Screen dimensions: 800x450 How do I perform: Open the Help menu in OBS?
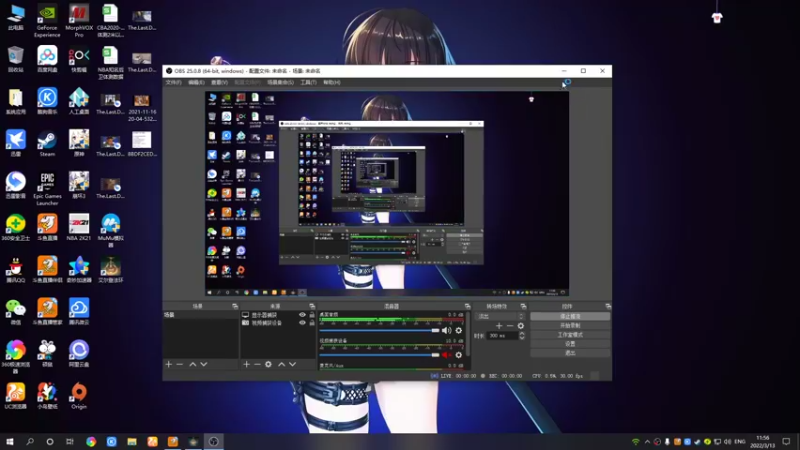pos(332,82)
